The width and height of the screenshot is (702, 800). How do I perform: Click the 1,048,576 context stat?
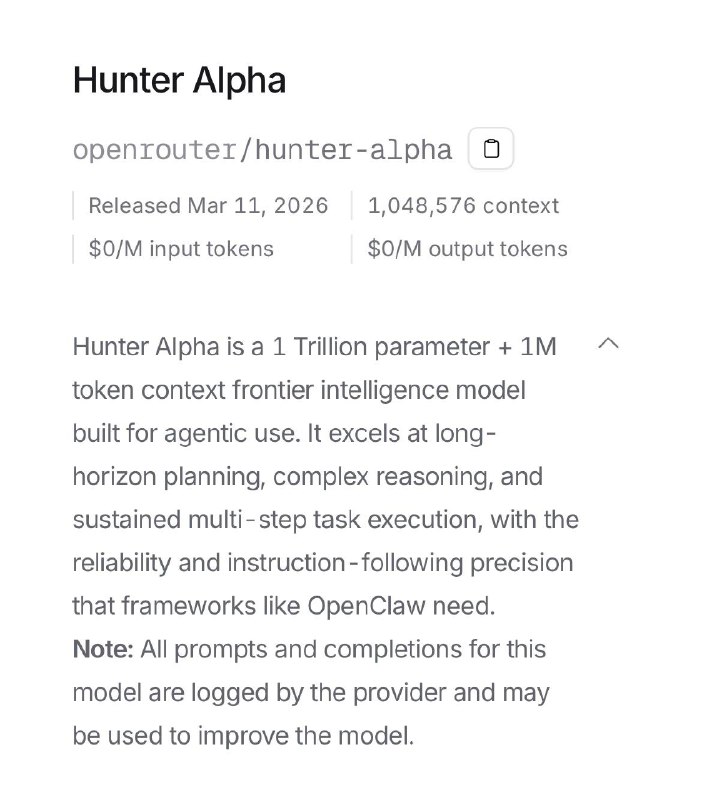[462, 205]
